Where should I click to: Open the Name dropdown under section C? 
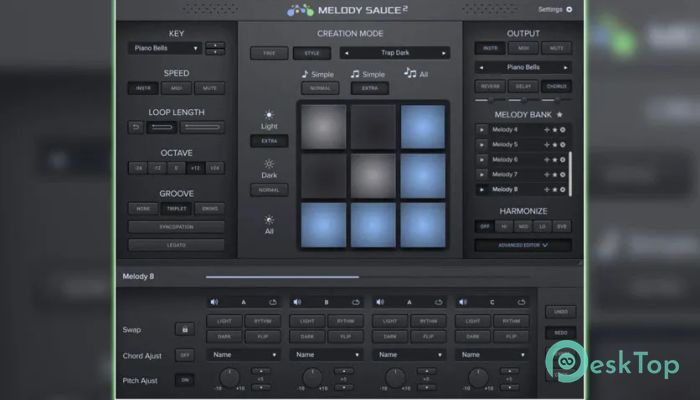tap(492, 355)
